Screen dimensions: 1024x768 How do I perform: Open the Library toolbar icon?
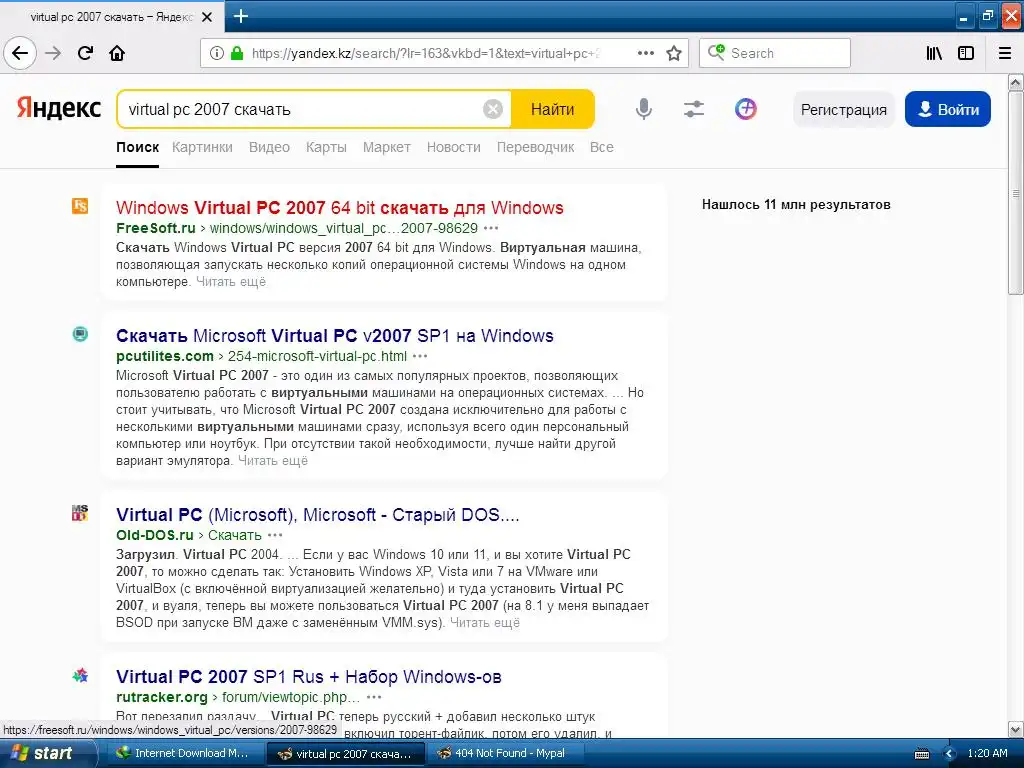(x=934, y=53)
